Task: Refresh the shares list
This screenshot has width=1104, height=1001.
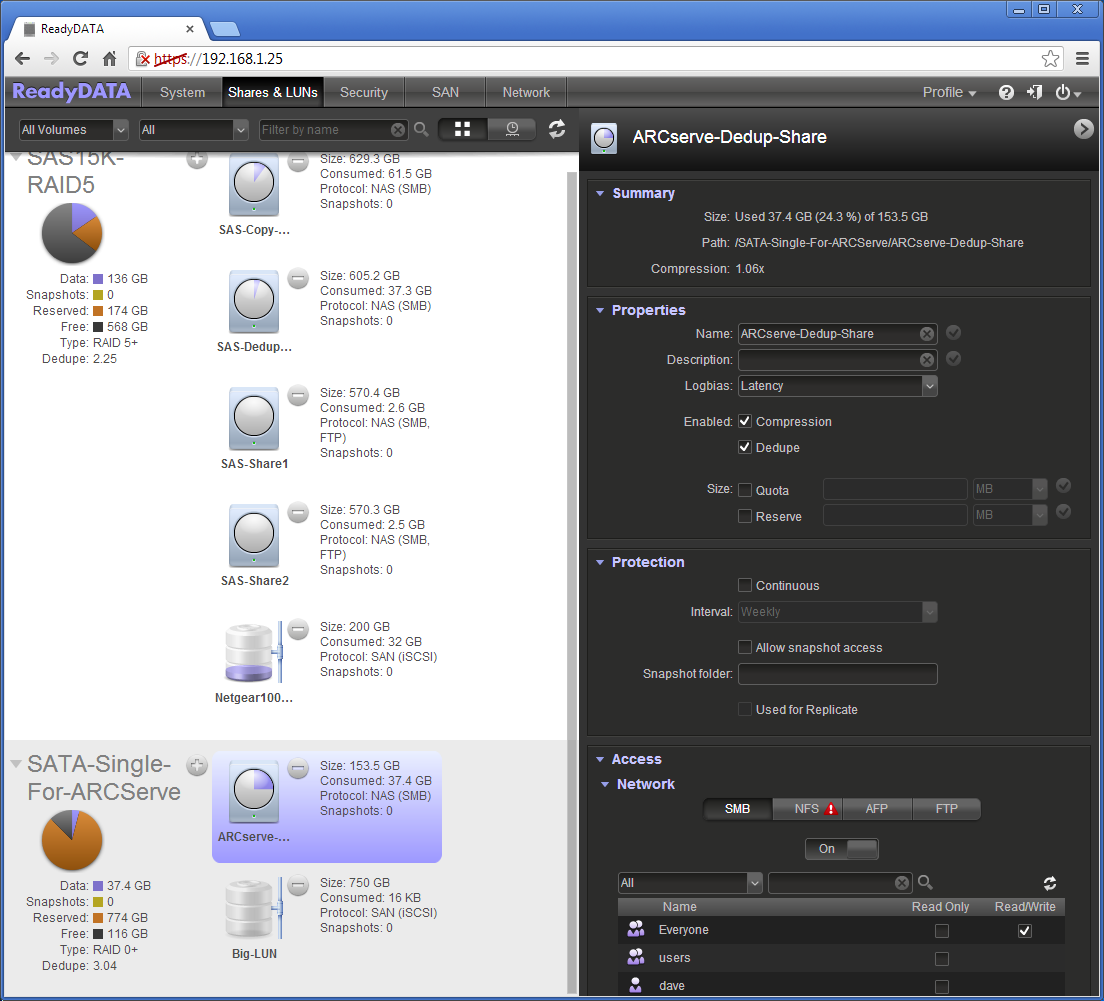Action: tap(556, 129)
